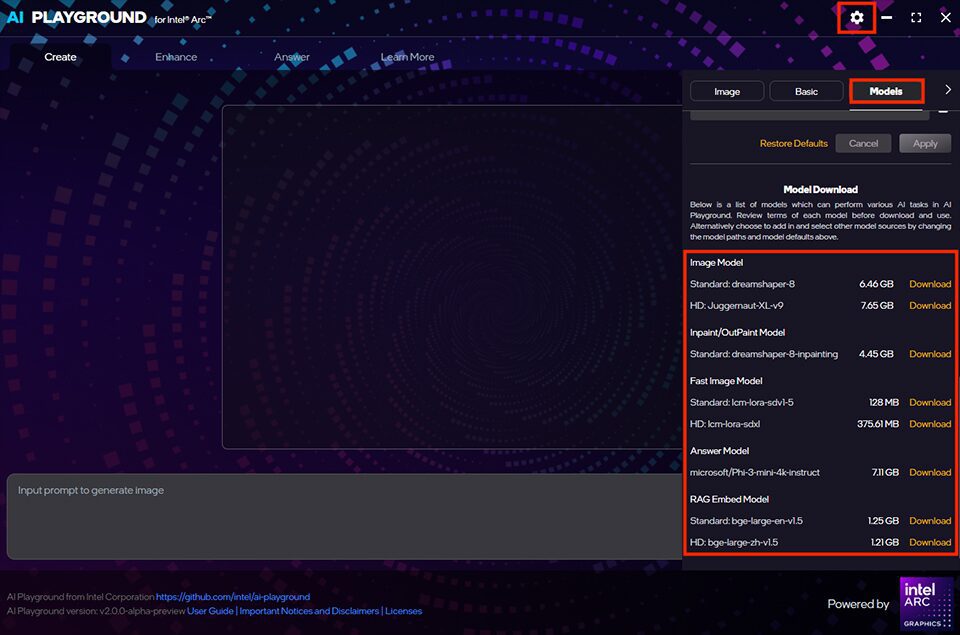
Task: Click the AI Playground logo
Action: coord(75,17)
